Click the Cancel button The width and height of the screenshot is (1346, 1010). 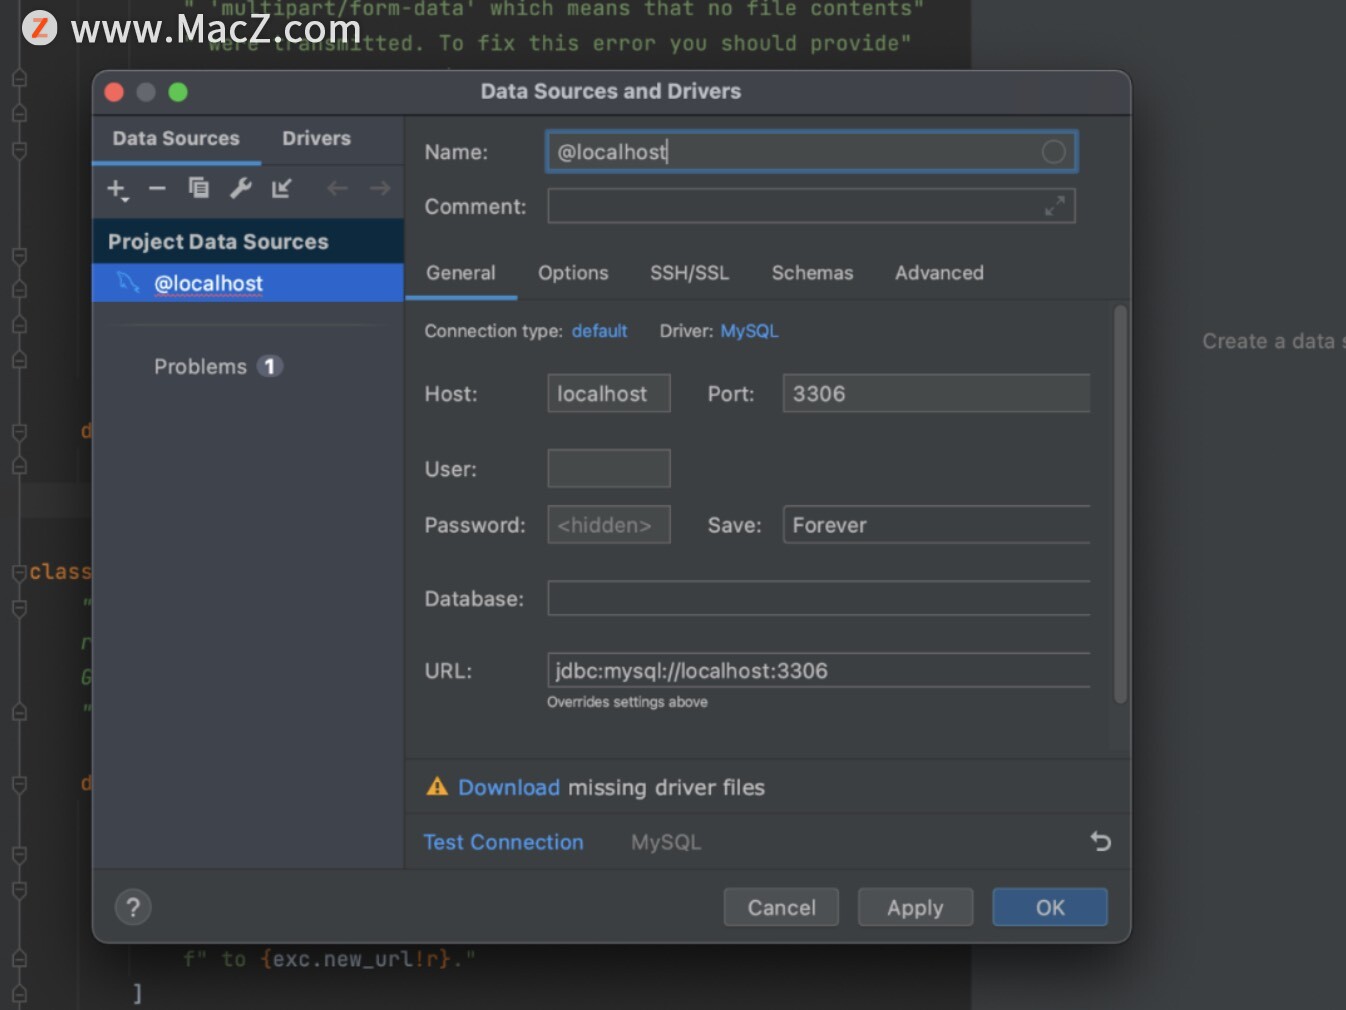tap(781, 908)
